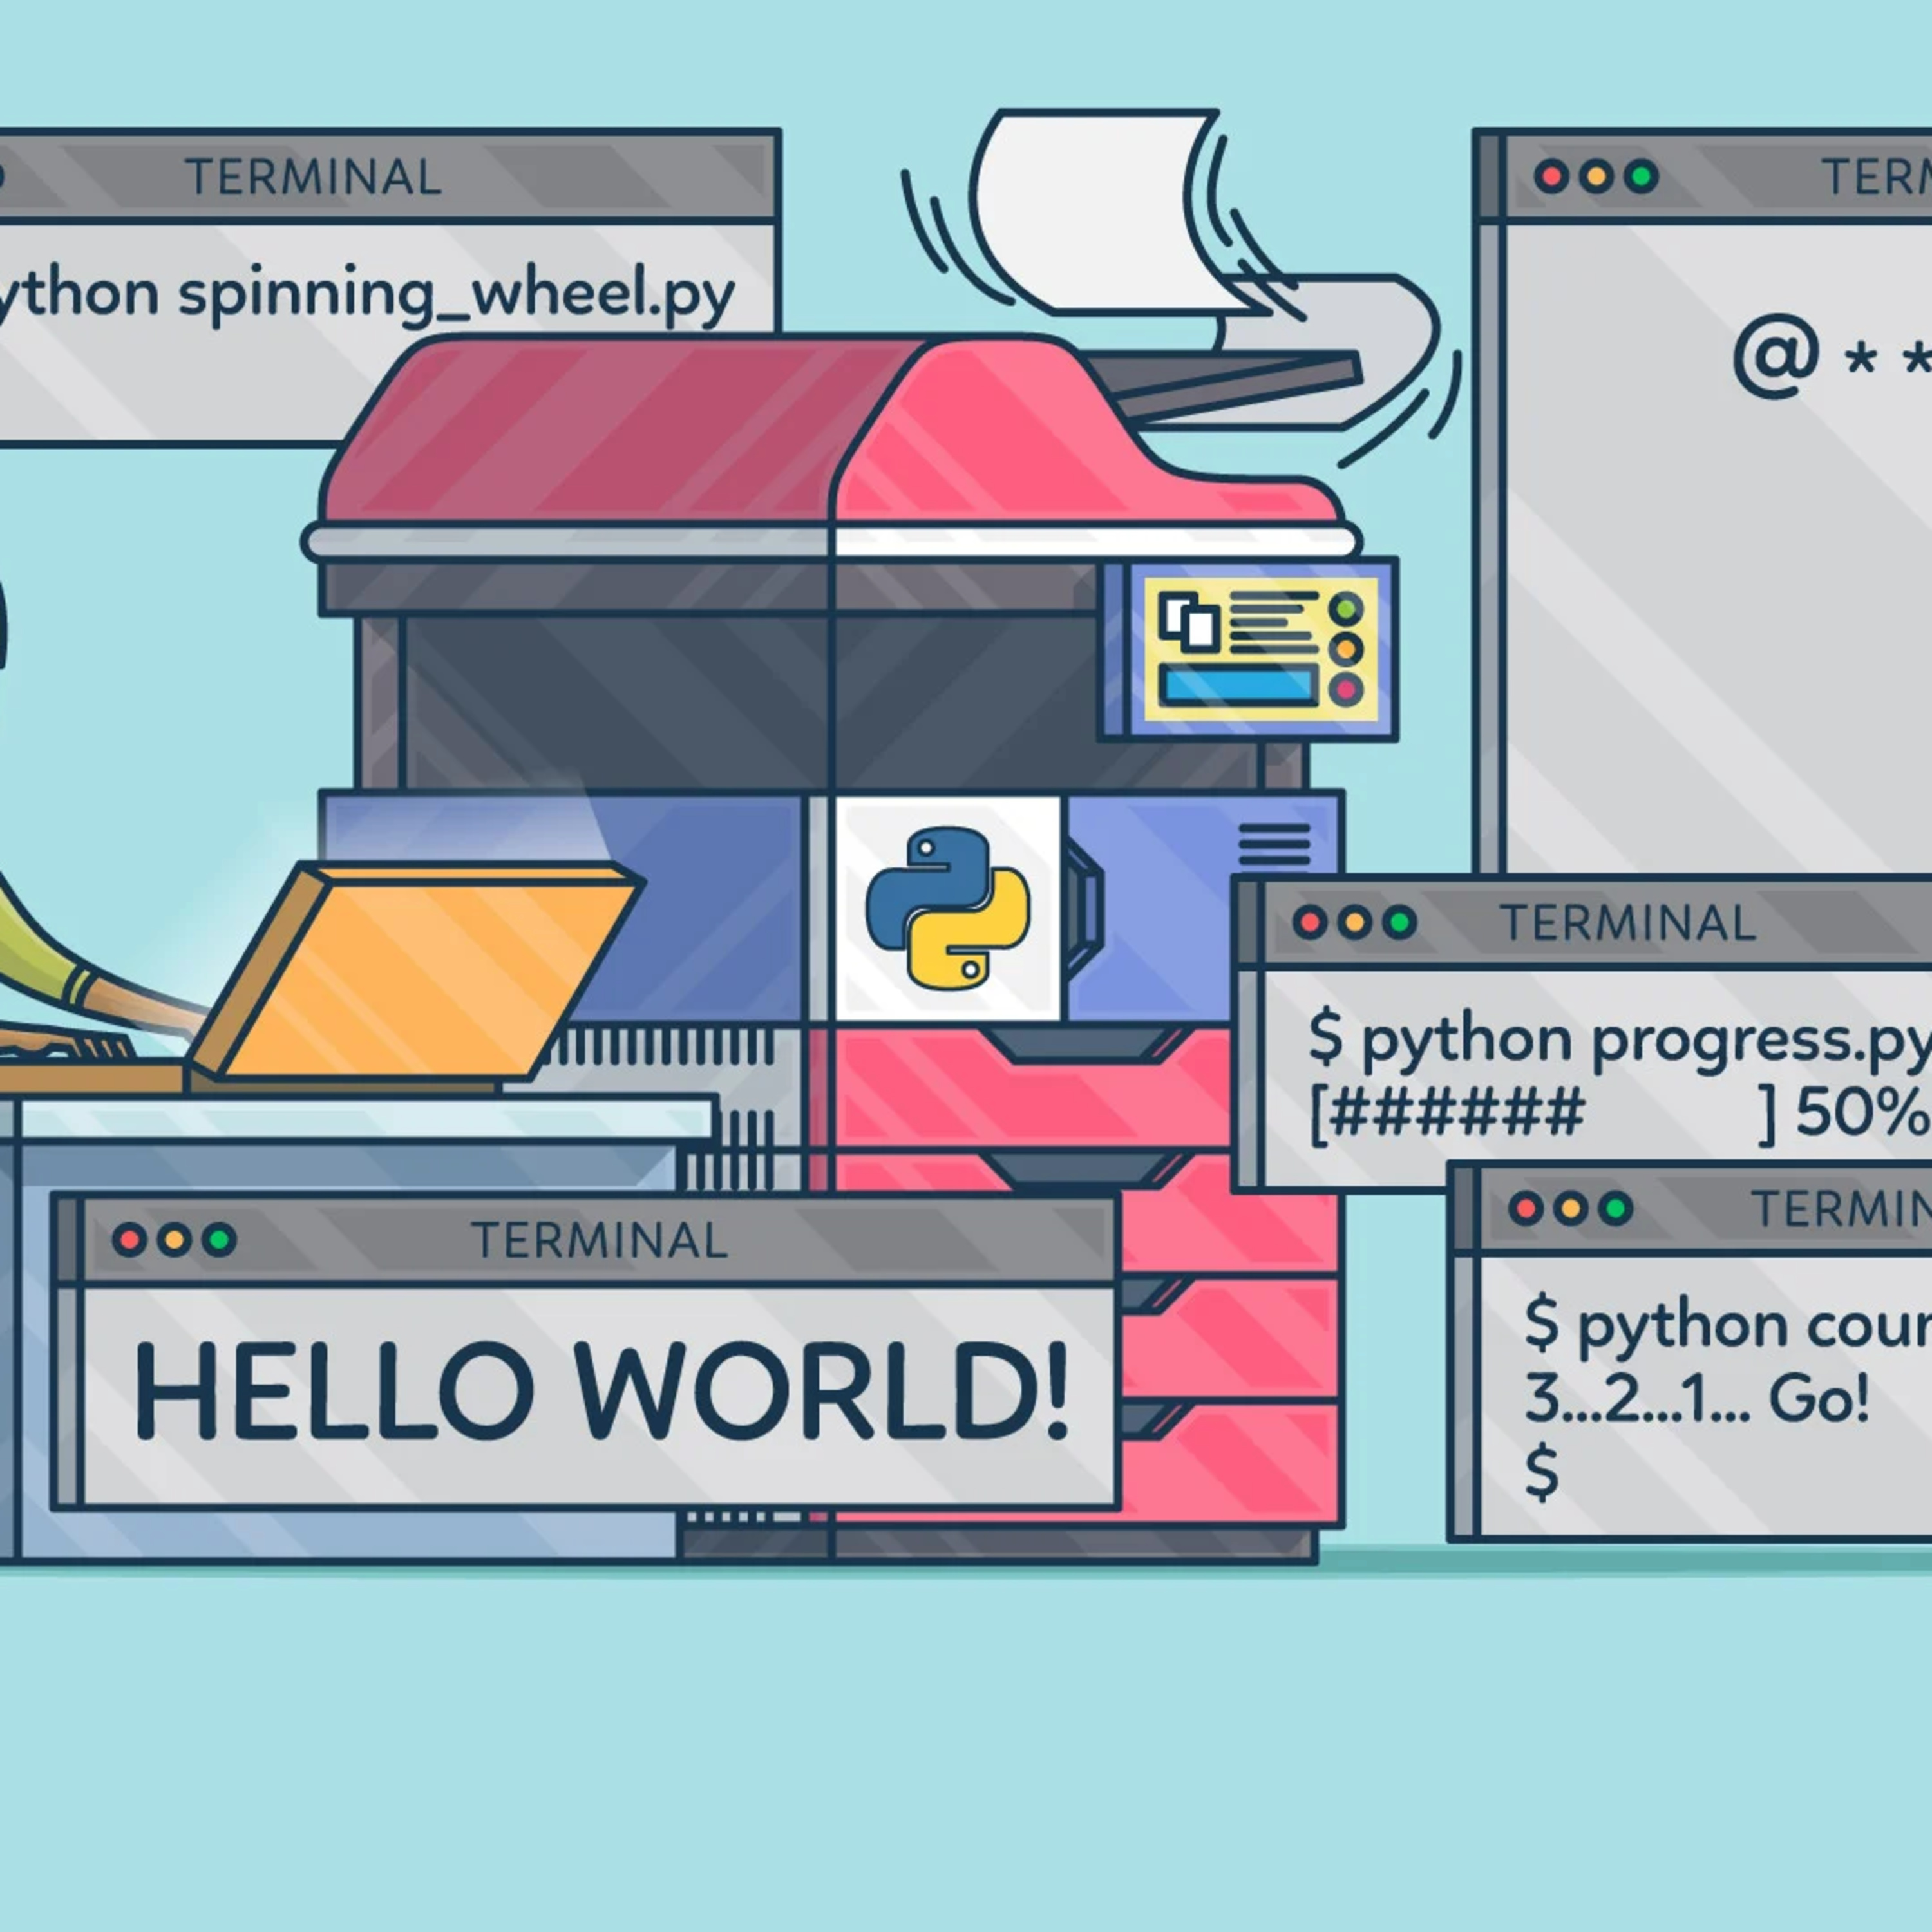Image resolution: width=1932 pixels, height=1932 pixels.
Task: Close the progress.py terminal with red dot
Action: [x=1309, y=922]
